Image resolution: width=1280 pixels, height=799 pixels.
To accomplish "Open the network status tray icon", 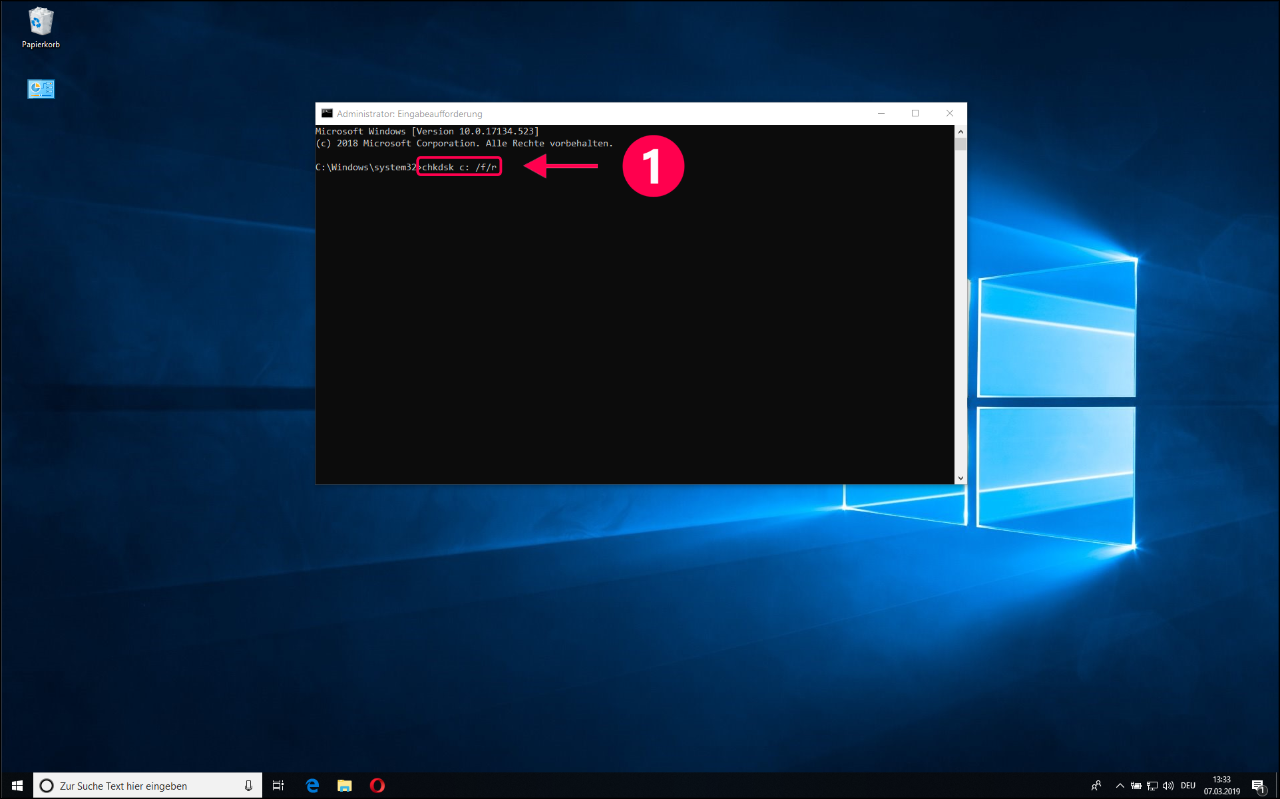I will (x=1152, y=786).
